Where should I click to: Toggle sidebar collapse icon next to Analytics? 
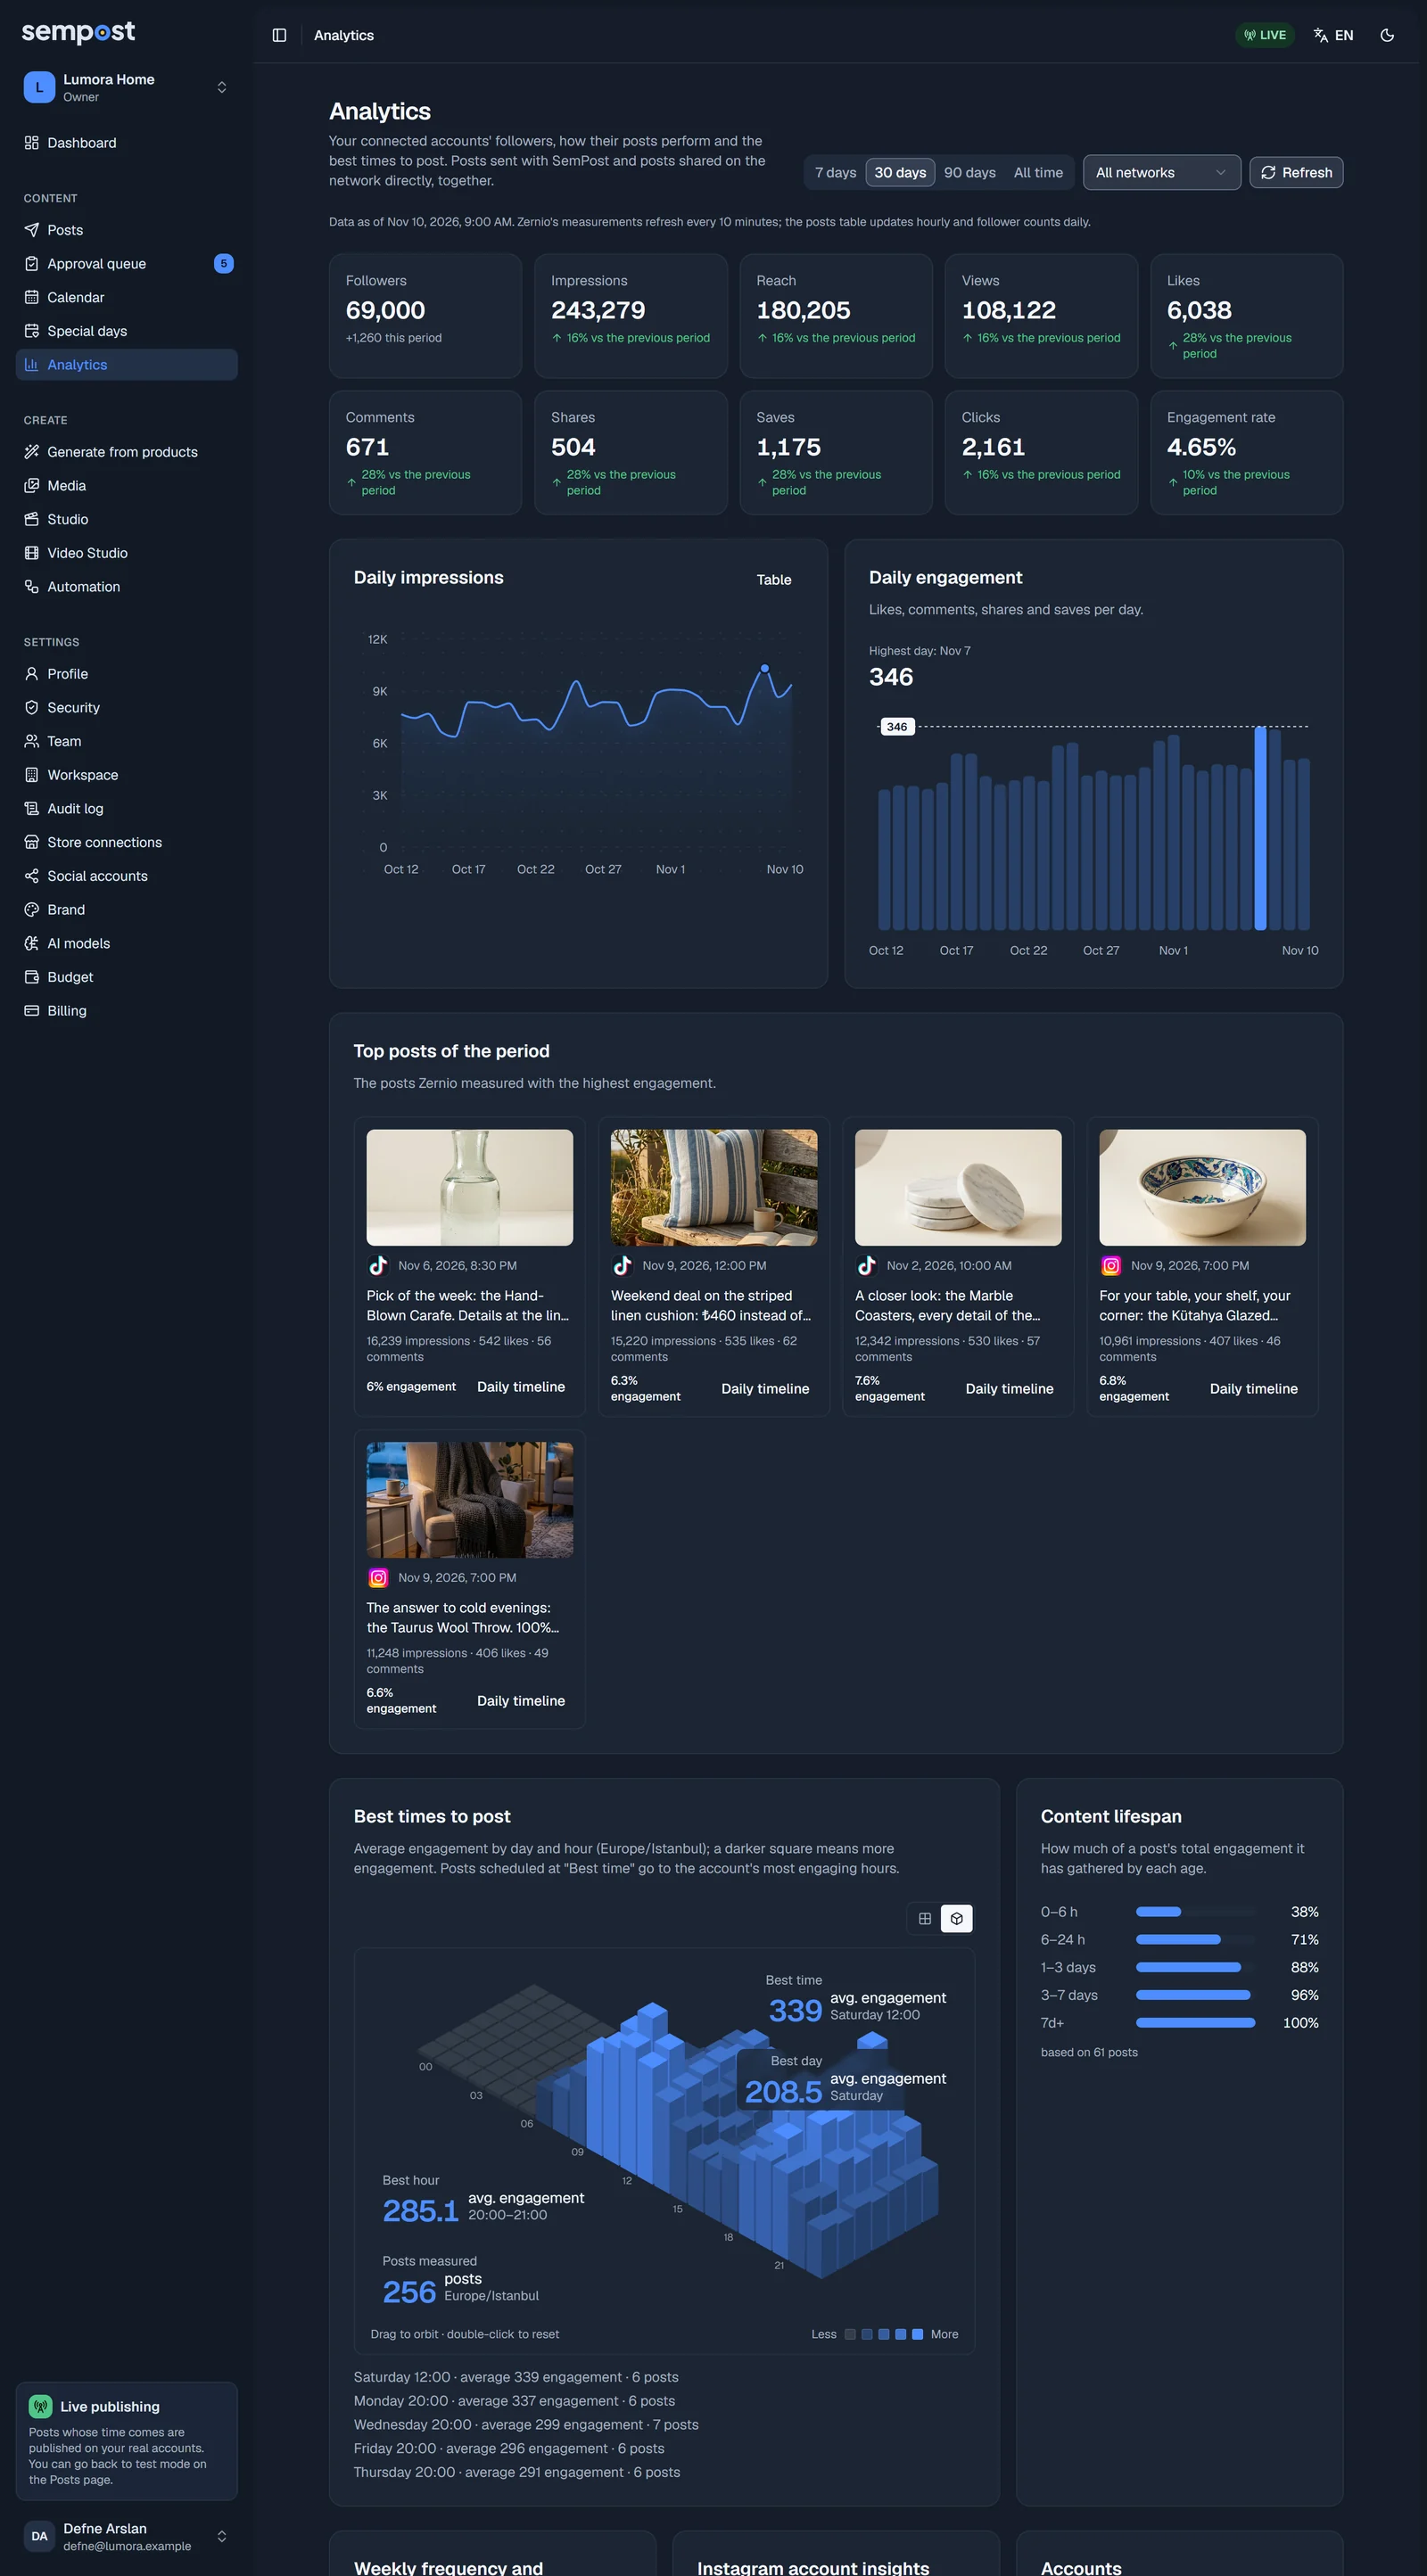[x=279, y=35]
